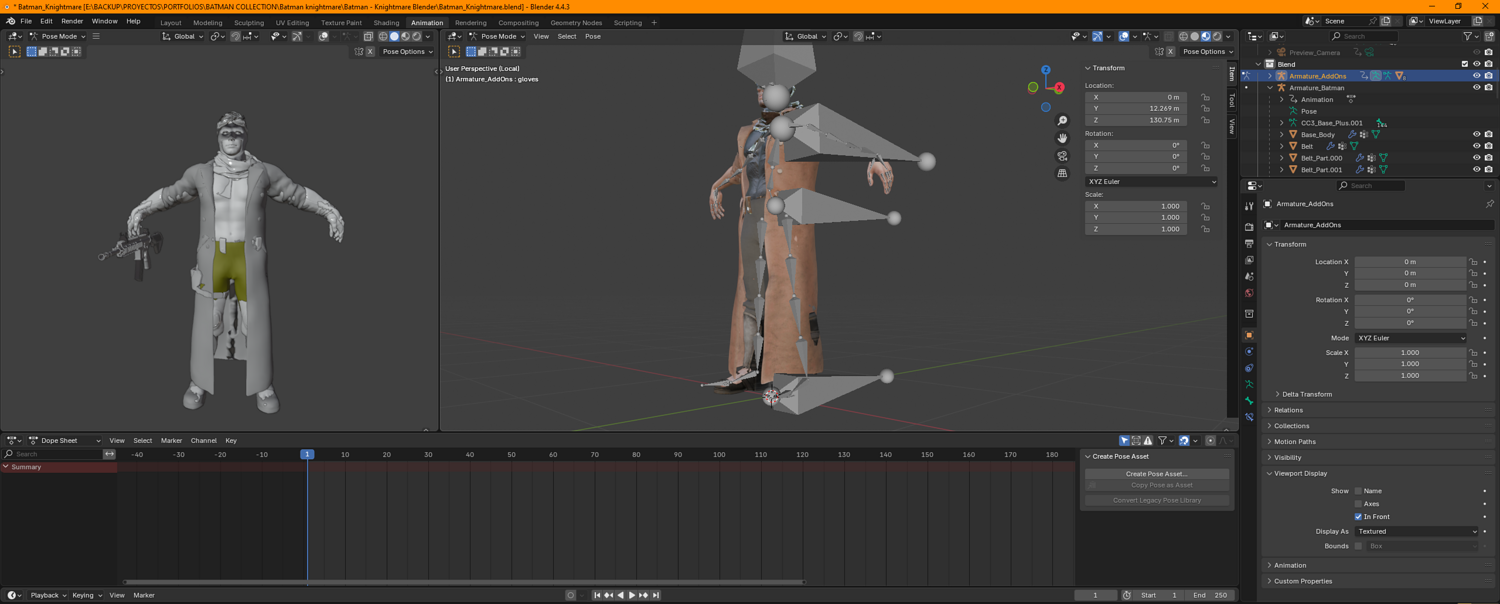The width and height of the screenshot is (1500, 604).
Task: Open the Scene properties tab icon
Action: [1249, 276]
